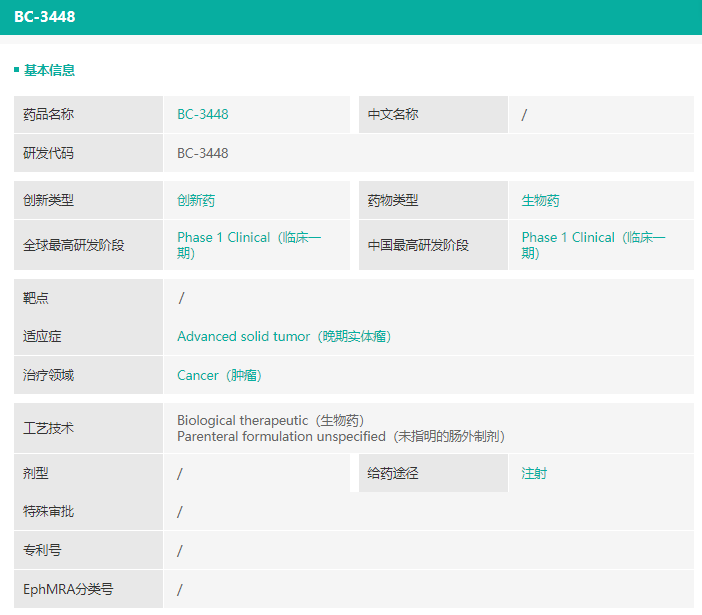
Task: Click the BC-3448 page title header
Action: click(x=44, y=17)
